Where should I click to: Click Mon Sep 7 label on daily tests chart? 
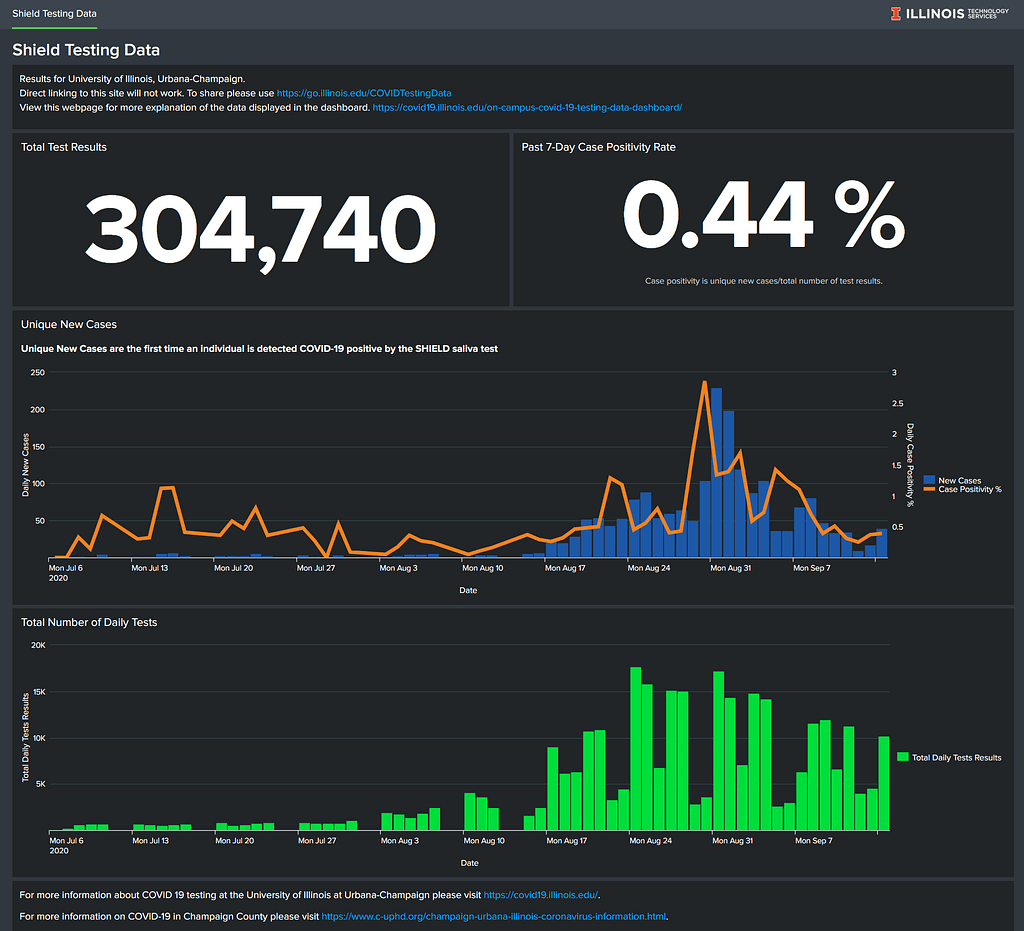coord(813,841)
